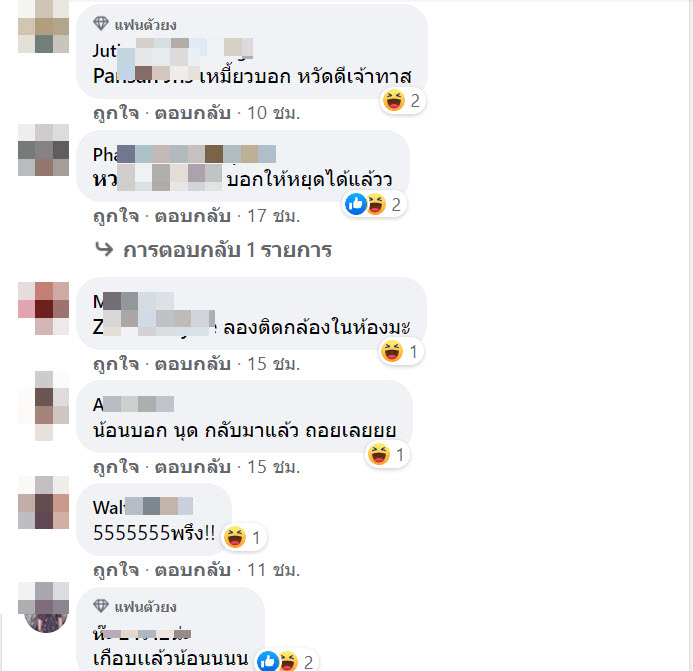
Task: Reply to the 5555555พรึง!! comment
Action: click(x=193, y=570)
